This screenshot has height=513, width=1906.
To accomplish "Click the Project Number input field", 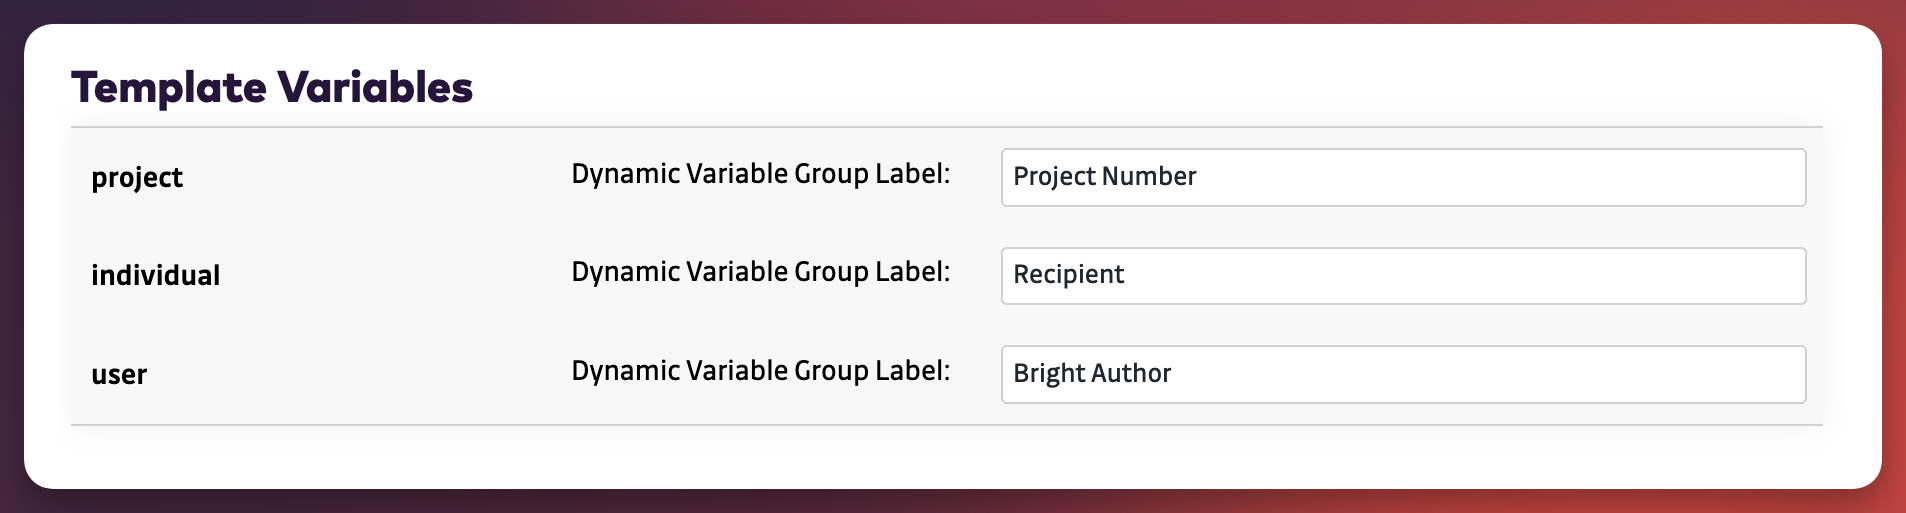I will (x=1402, y=177).
